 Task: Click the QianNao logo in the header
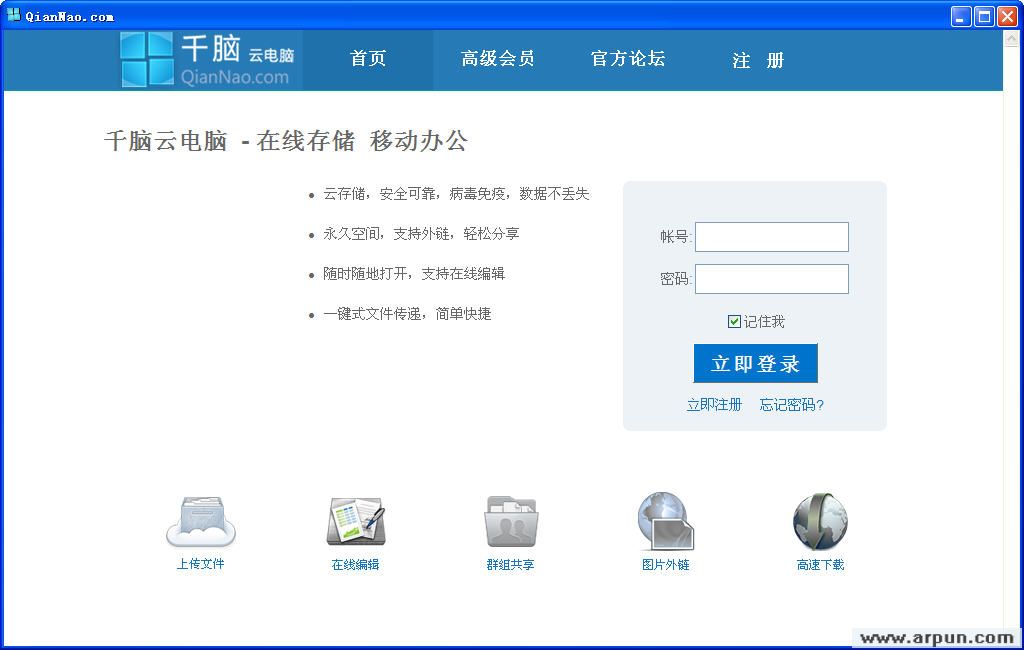click(208, 59)
